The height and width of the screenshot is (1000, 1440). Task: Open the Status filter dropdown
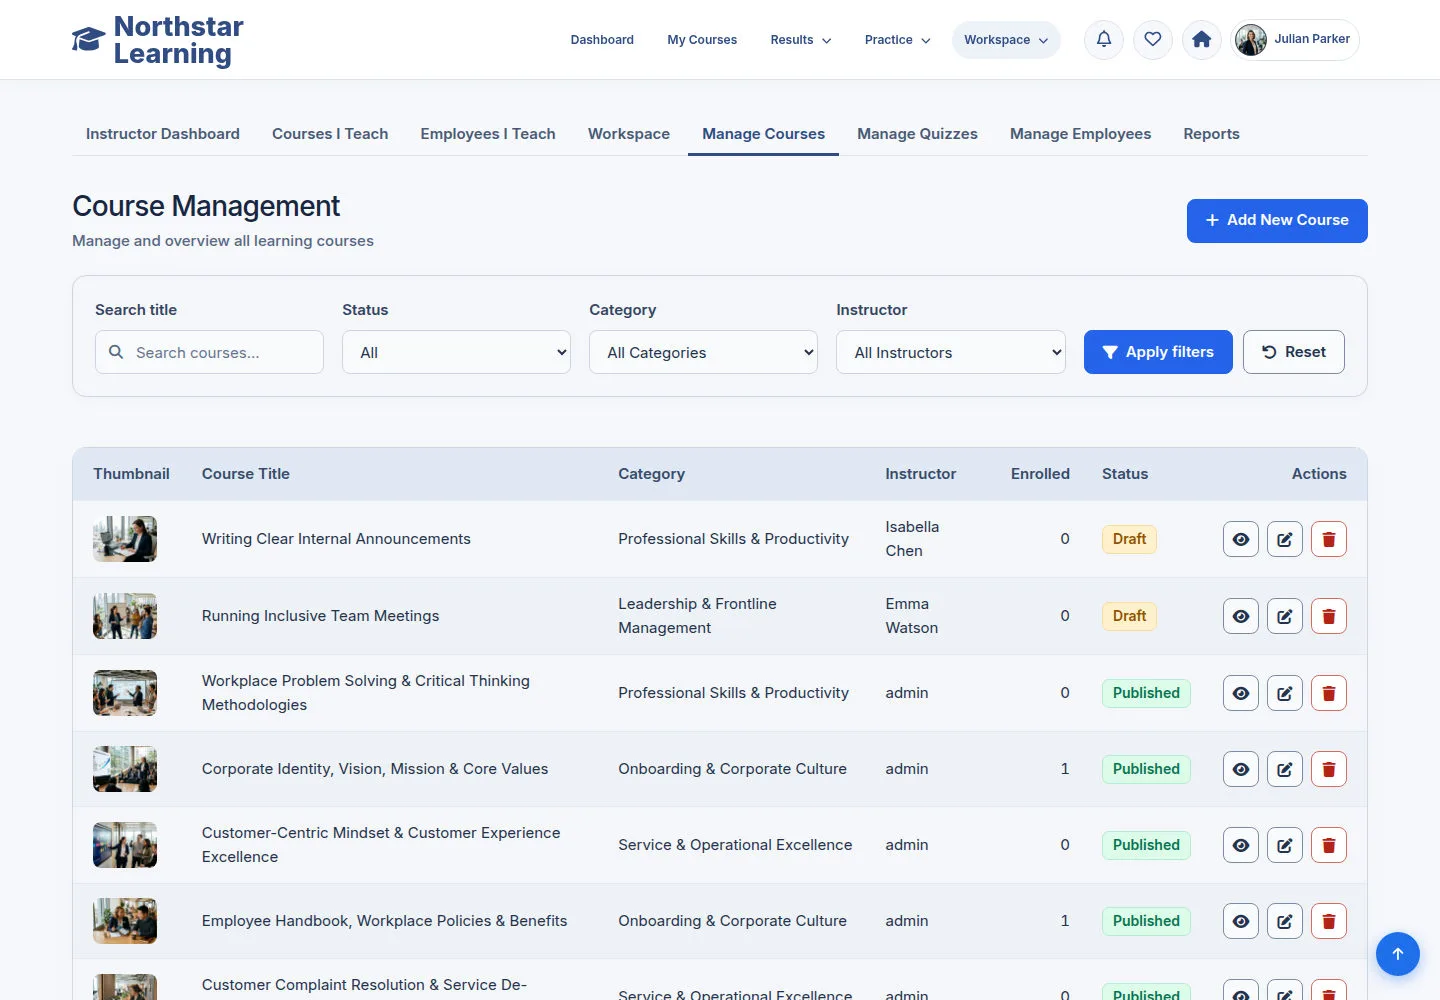point(456,352)
